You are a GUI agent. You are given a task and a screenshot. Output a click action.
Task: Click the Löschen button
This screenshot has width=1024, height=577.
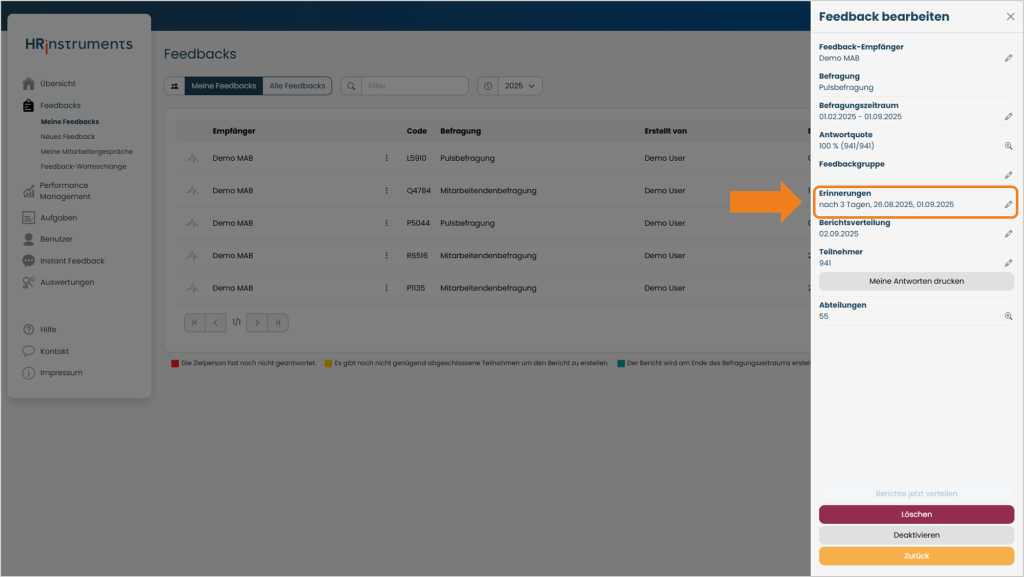916,514
